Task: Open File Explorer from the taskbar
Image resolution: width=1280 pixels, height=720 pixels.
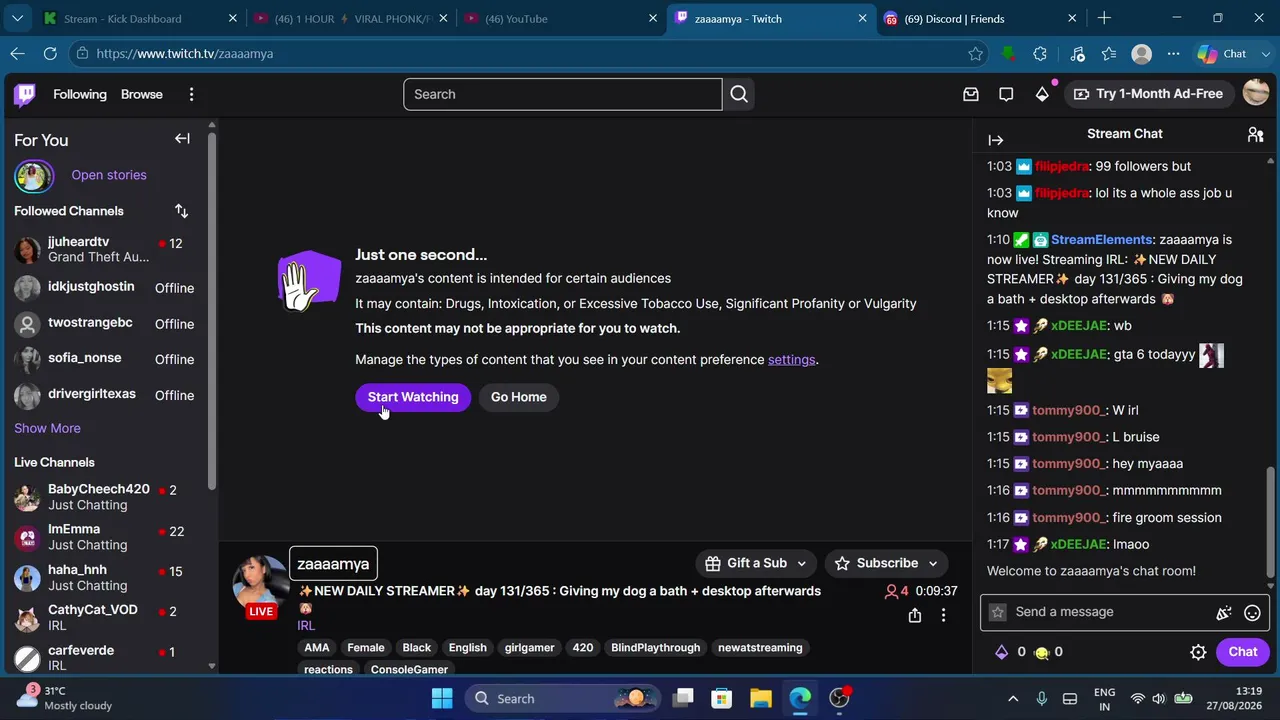Action: coord(760,698)
